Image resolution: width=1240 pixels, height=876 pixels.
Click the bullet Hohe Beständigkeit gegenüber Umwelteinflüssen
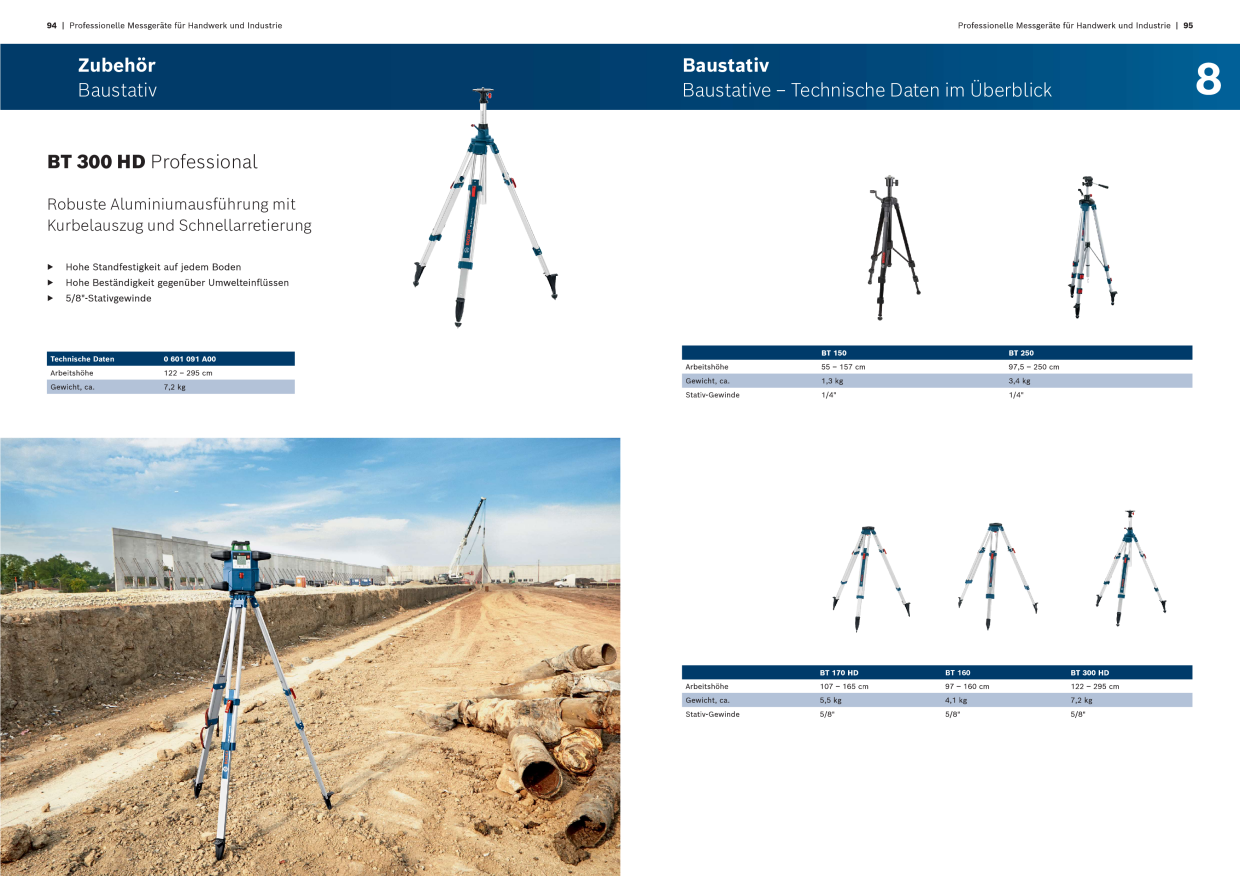click(177, 283)
